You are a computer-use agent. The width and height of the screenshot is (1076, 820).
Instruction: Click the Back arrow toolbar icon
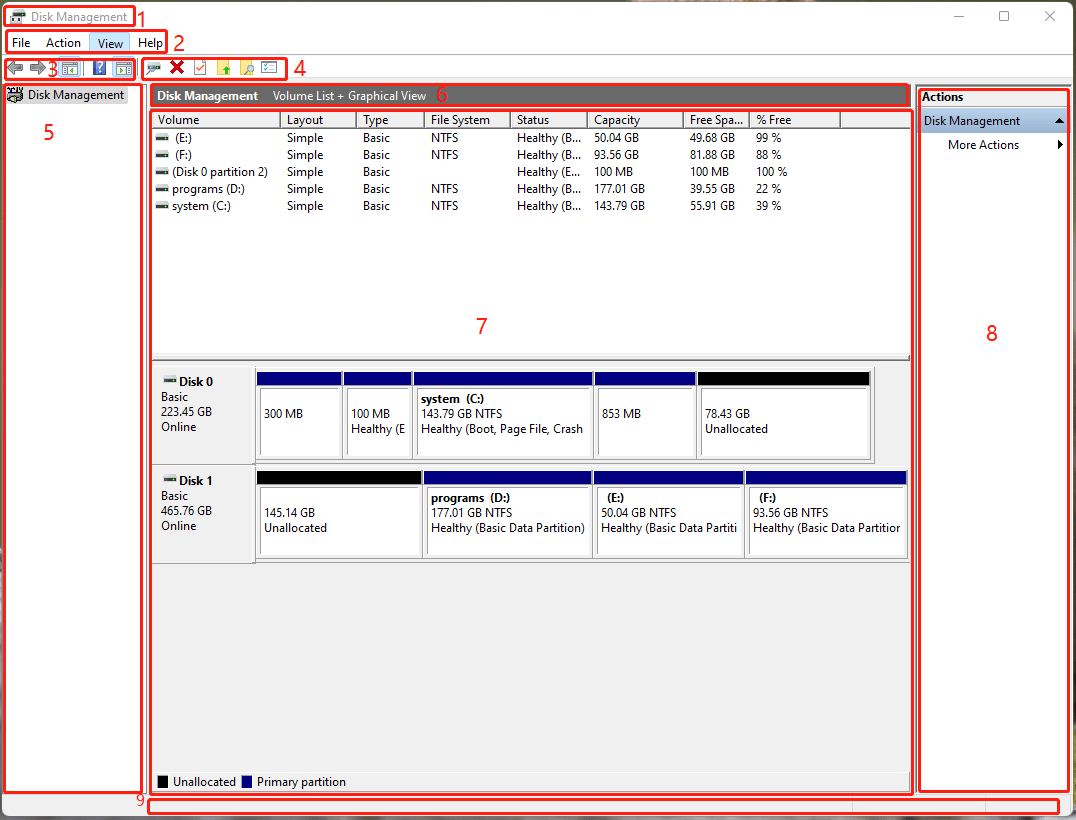16,68
